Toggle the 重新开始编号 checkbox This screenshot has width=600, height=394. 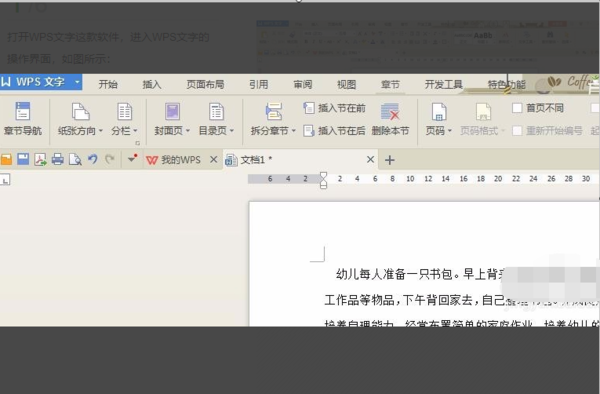(x=517, y=131)
